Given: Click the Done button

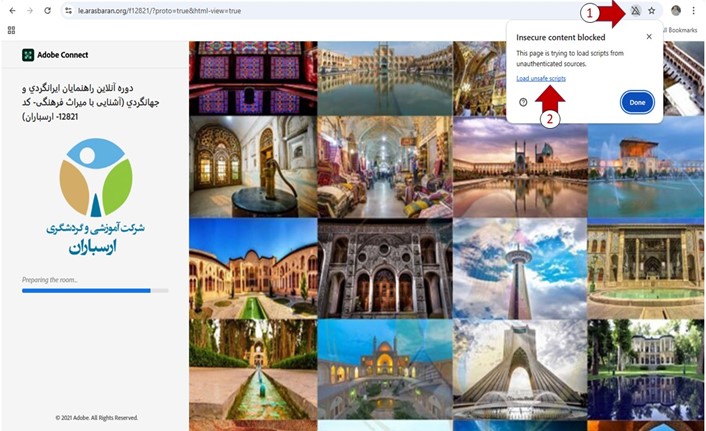Looking at the screenshot, I should click(x=637, y=102).
